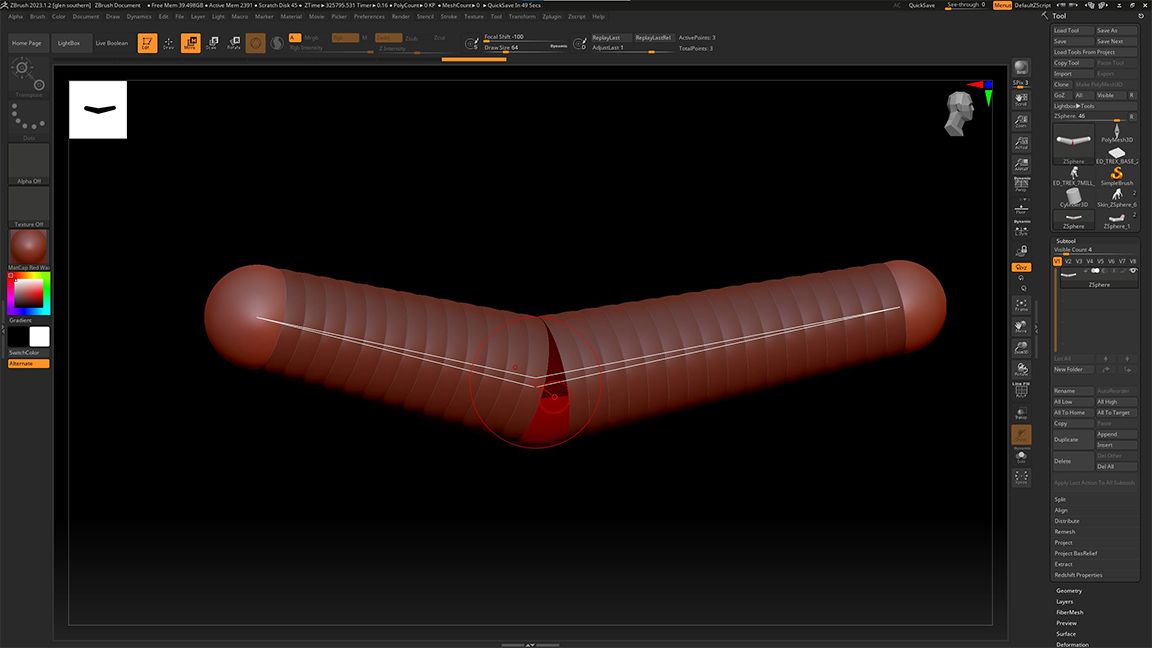Toggle V2 subtool visibility
Image resolution: width=1152 pixels, height=648 pixels.
1066,260
